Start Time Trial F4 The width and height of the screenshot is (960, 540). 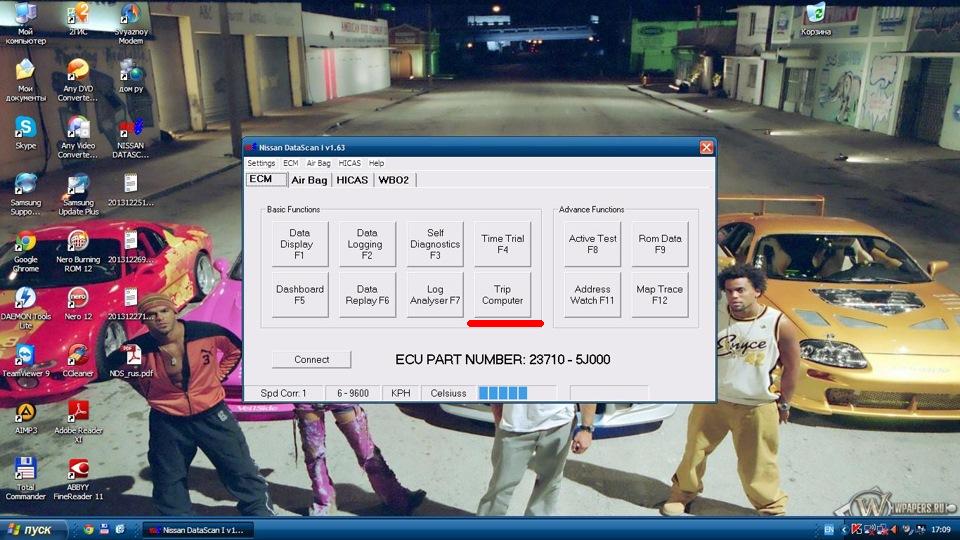tap(502, 244)
